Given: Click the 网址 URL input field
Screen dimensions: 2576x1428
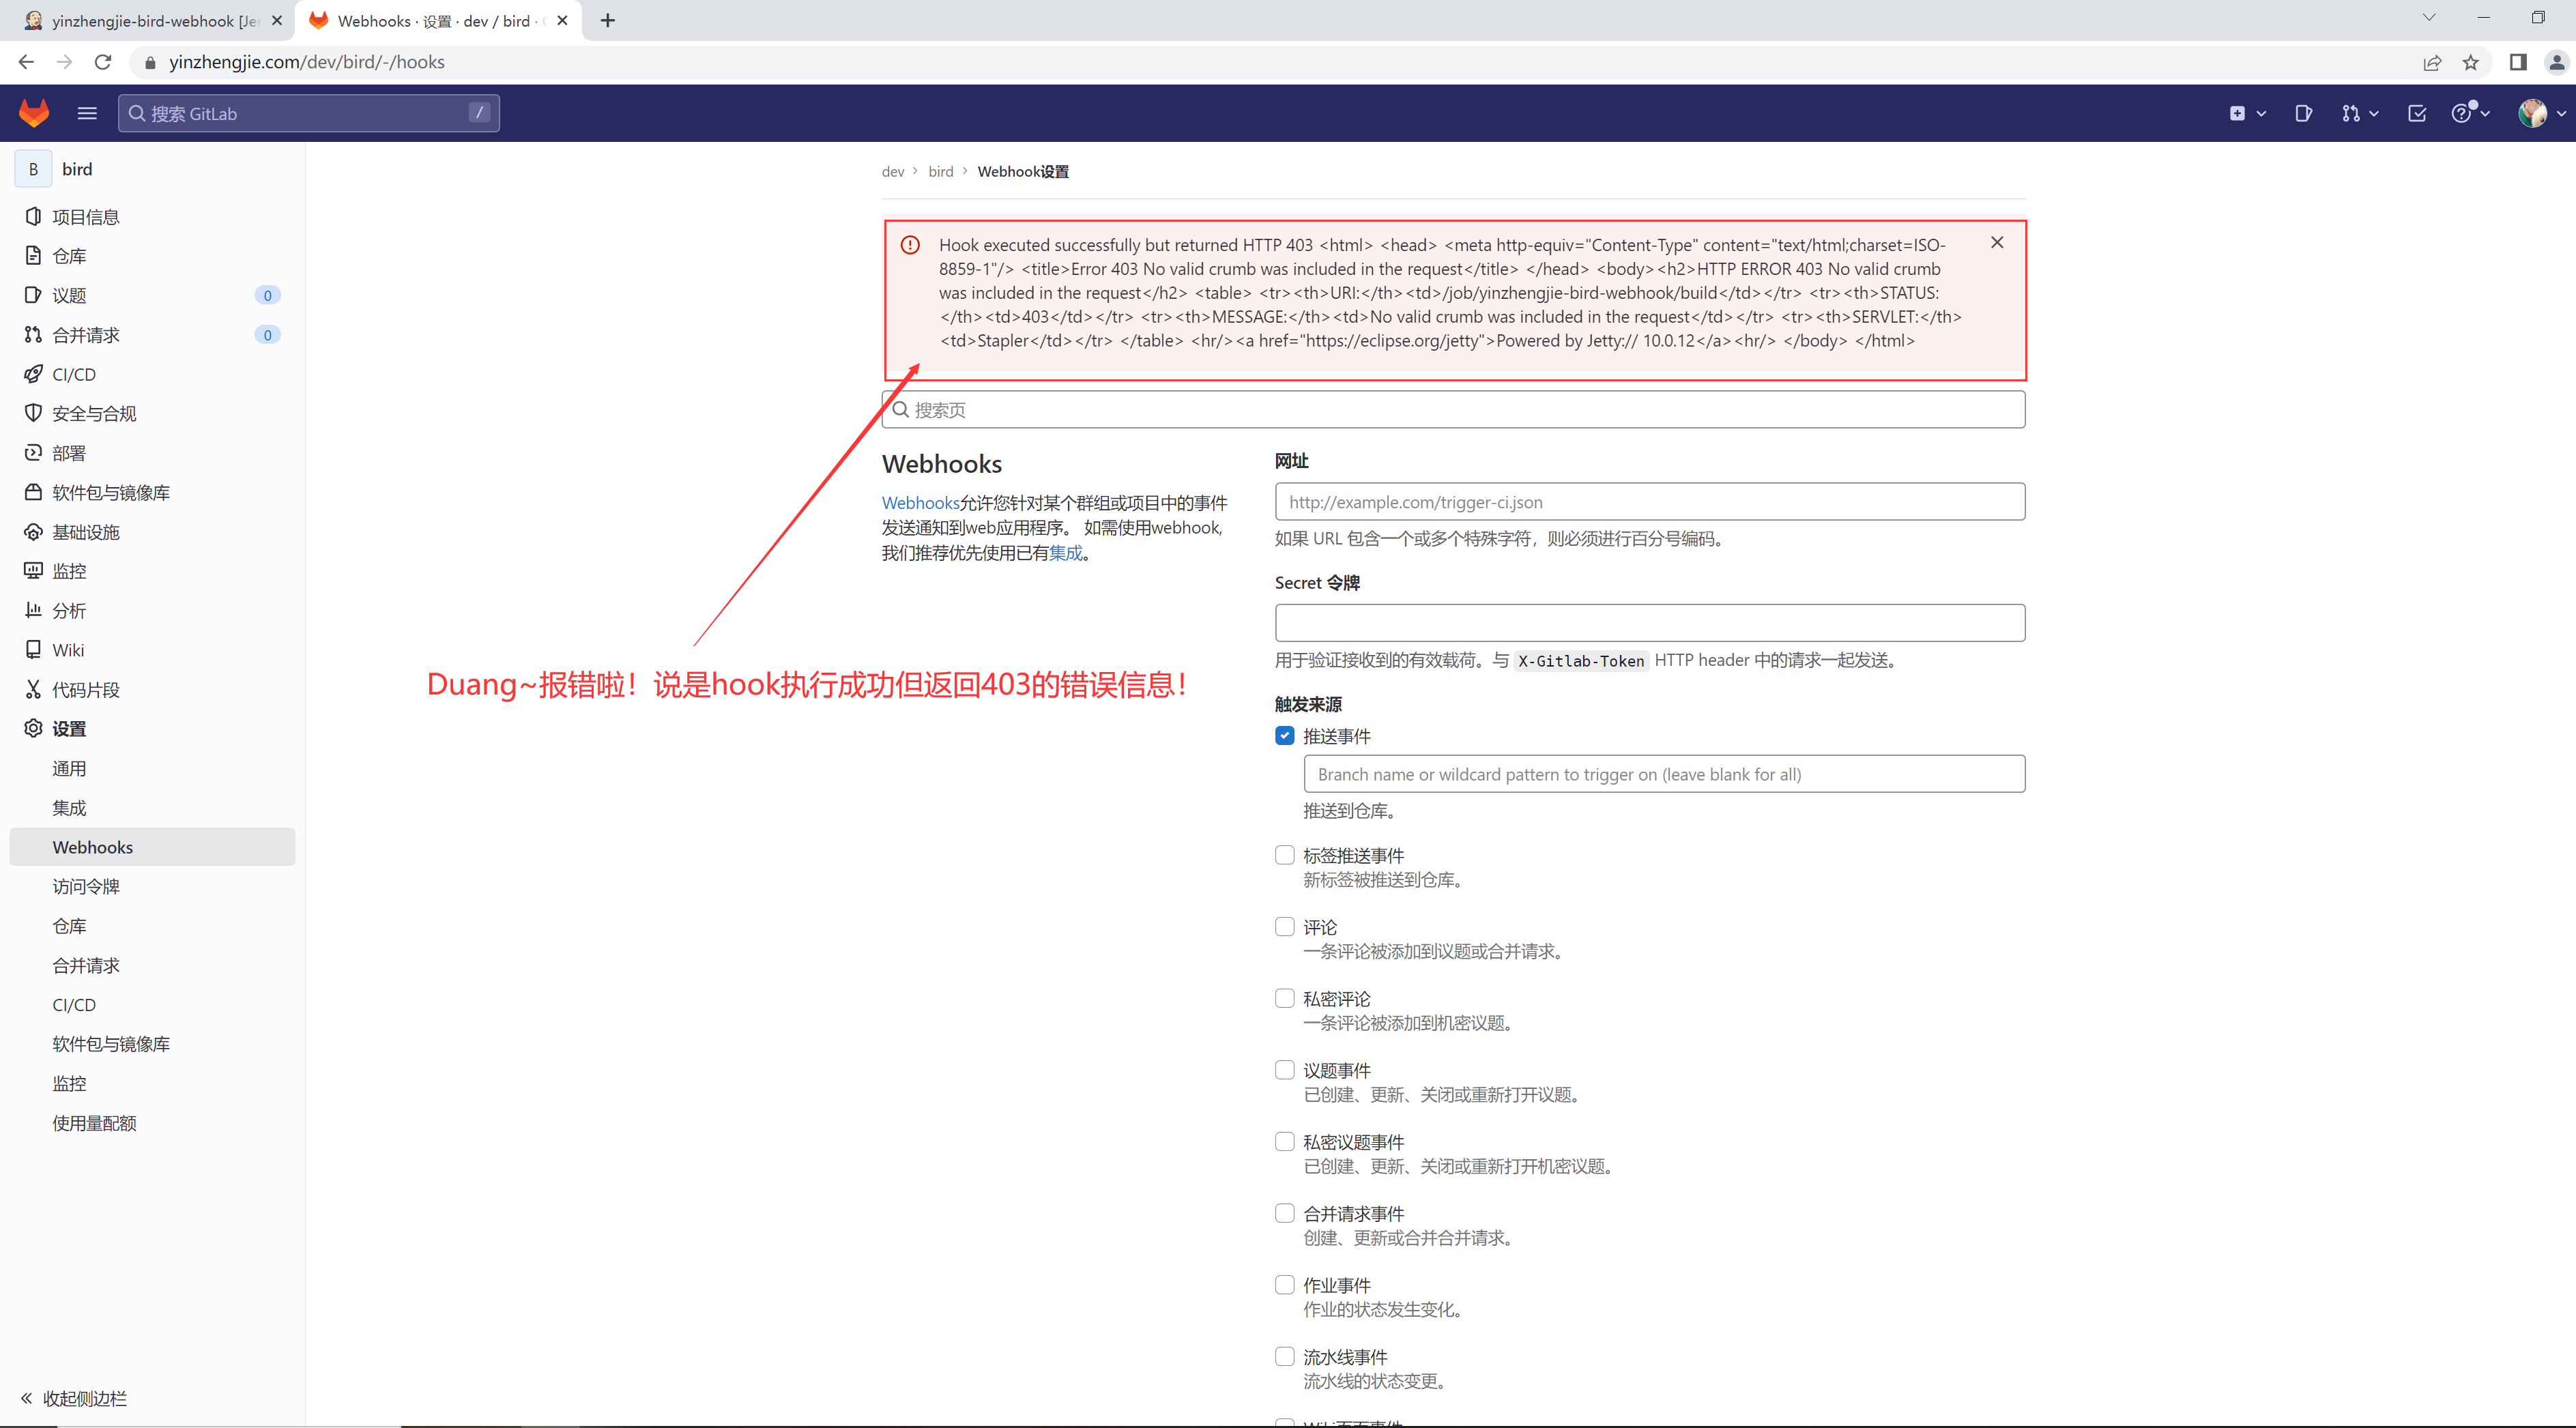Looking at the screenshot, I should pos(1649,502).
